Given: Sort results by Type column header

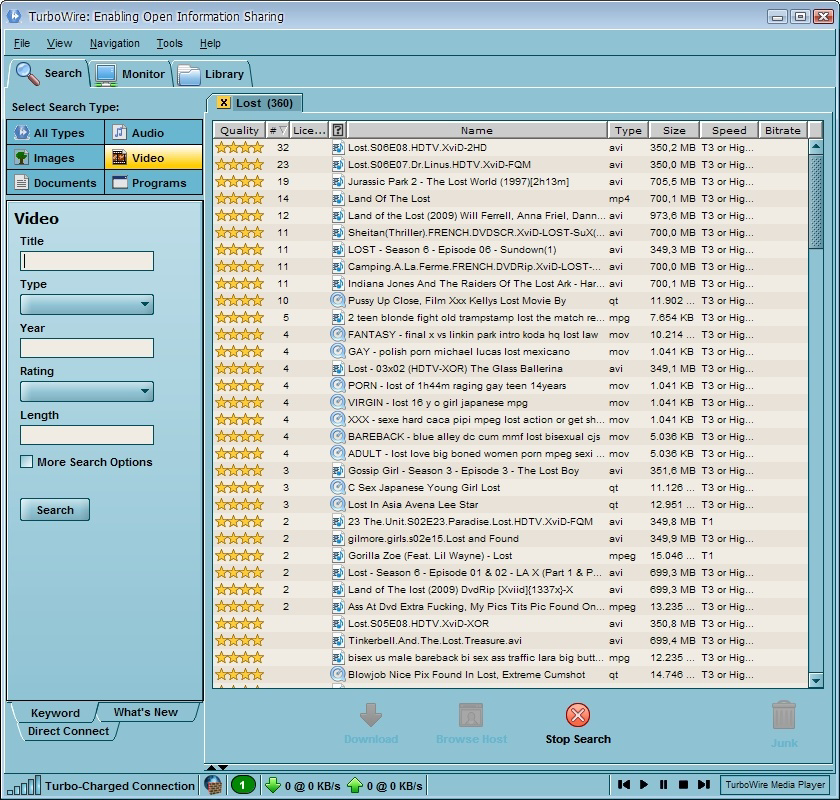Looking at the screenshot, I should point(628,130).
